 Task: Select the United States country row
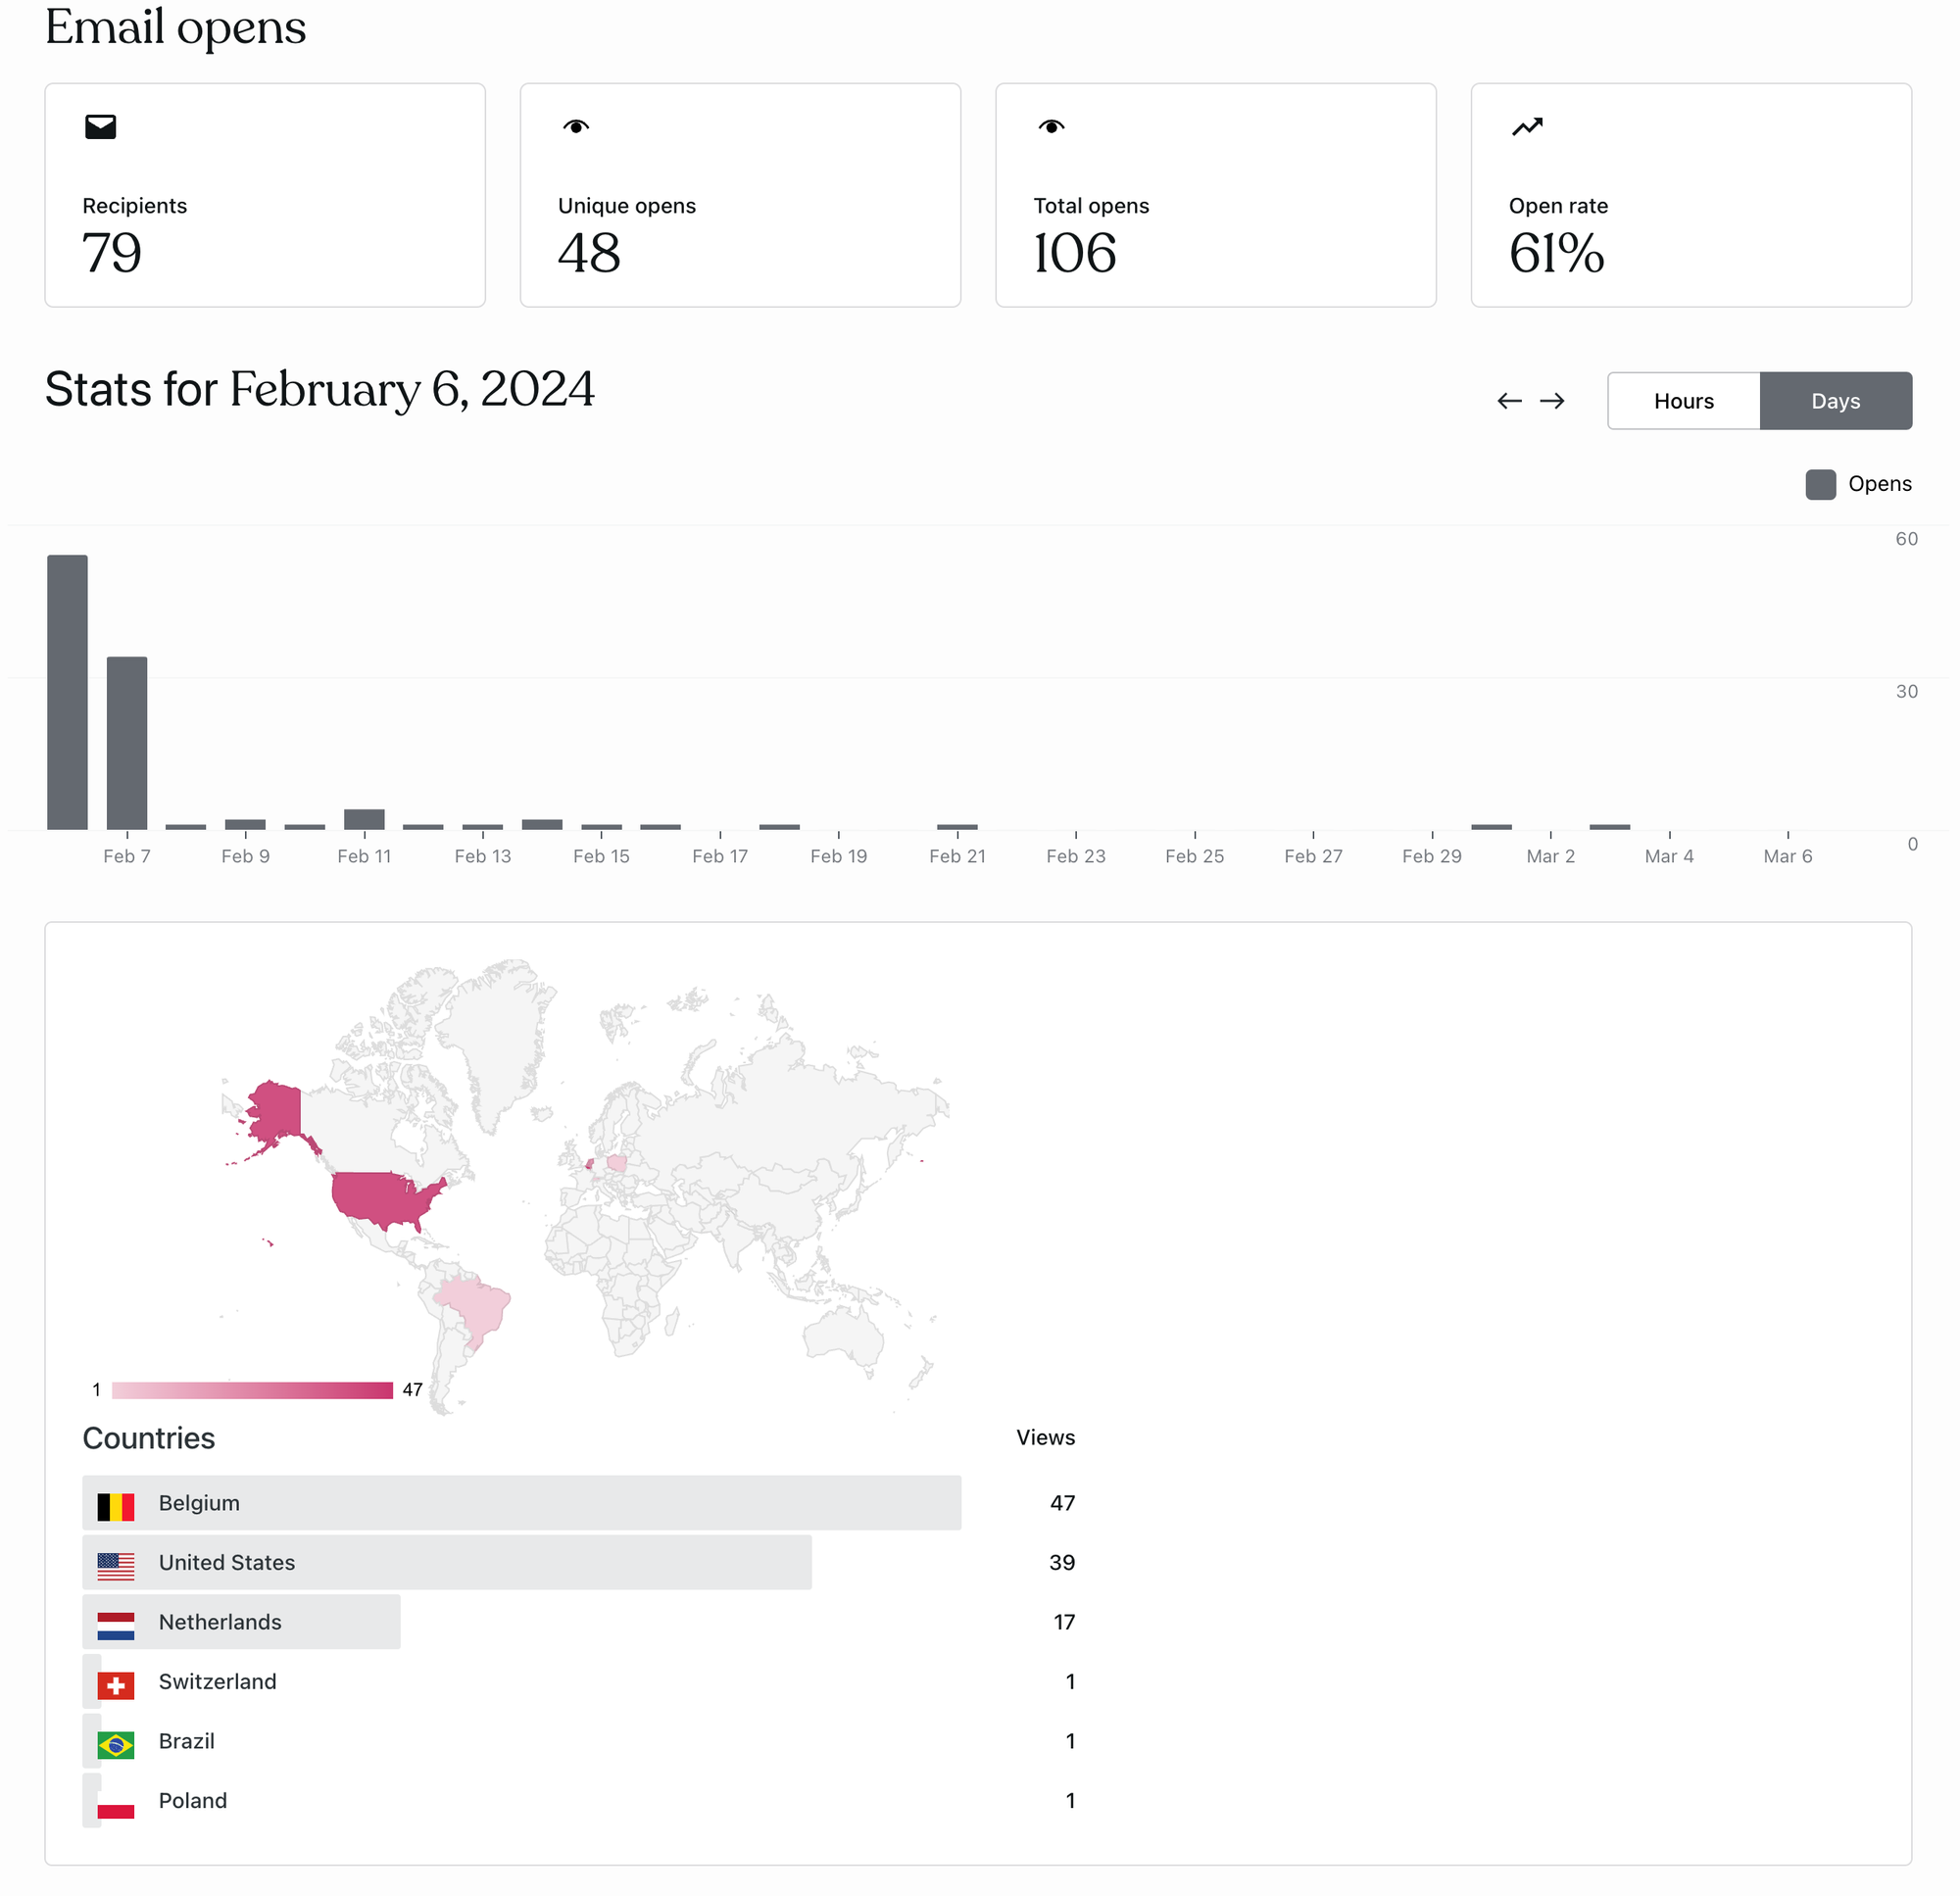coord(446,1562)
